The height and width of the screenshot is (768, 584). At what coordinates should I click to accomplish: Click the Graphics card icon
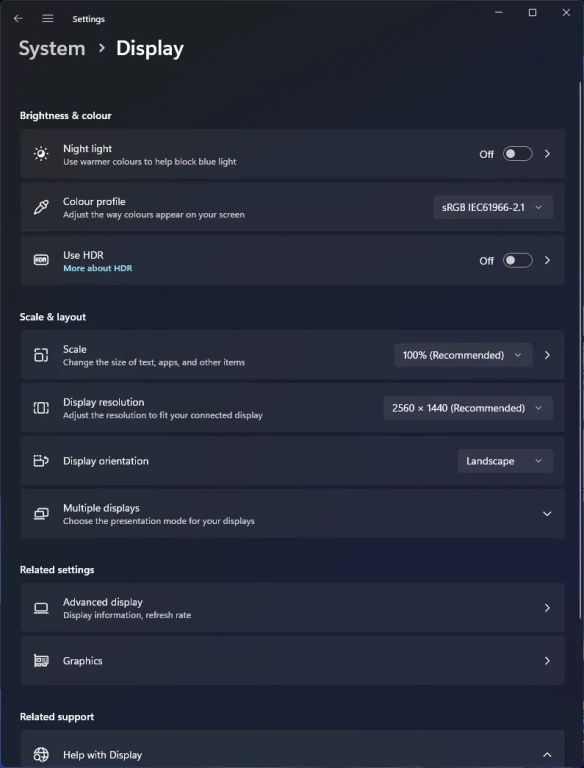41,661
